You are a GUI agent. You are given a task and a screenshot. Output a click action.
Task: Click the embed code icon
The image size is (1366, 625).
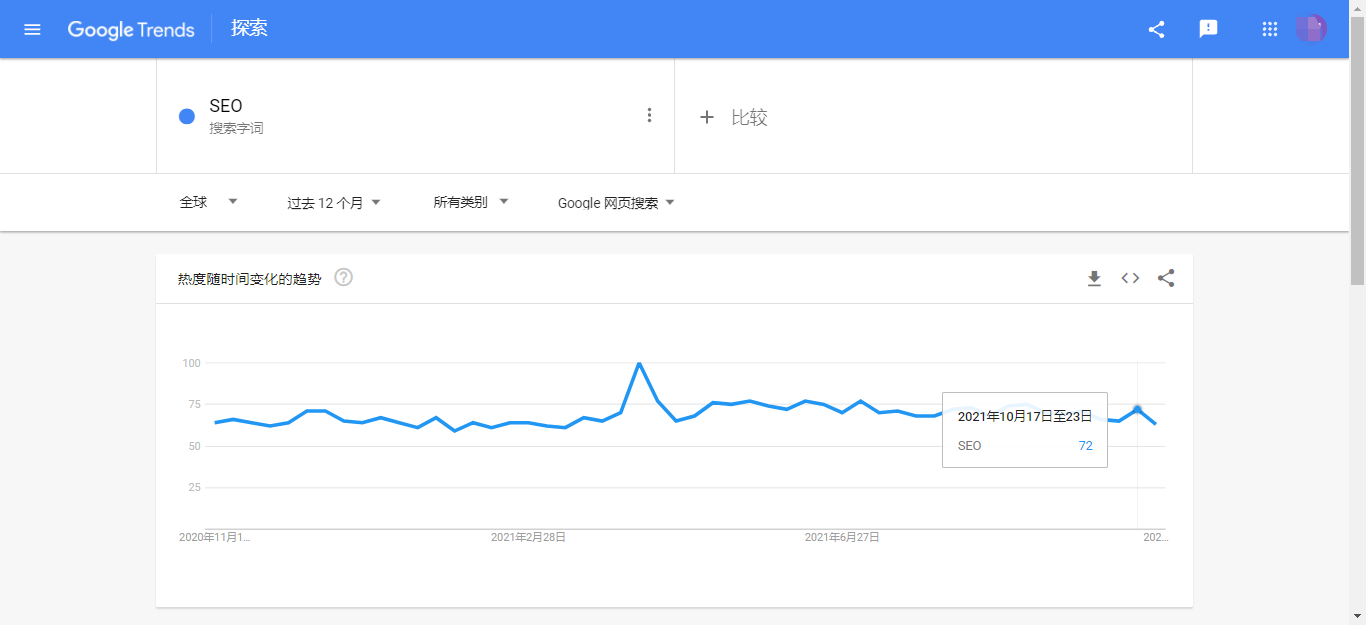pos(1130,278)
